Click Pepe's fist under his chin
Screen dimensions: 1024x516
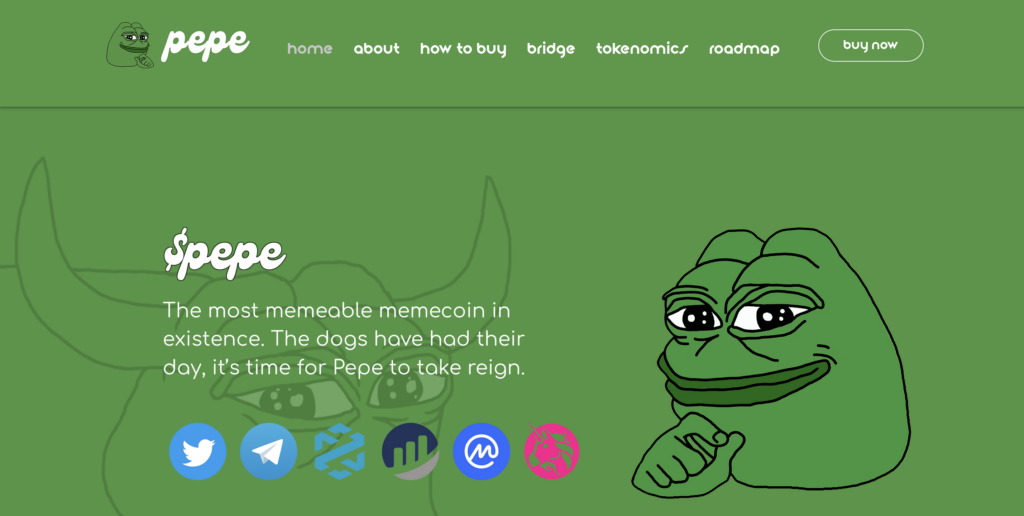(687, 455)
